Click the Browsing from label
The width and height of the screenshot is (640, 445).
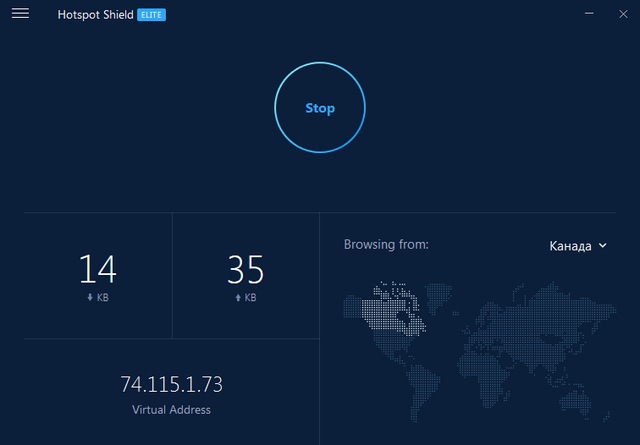[386, 244]
